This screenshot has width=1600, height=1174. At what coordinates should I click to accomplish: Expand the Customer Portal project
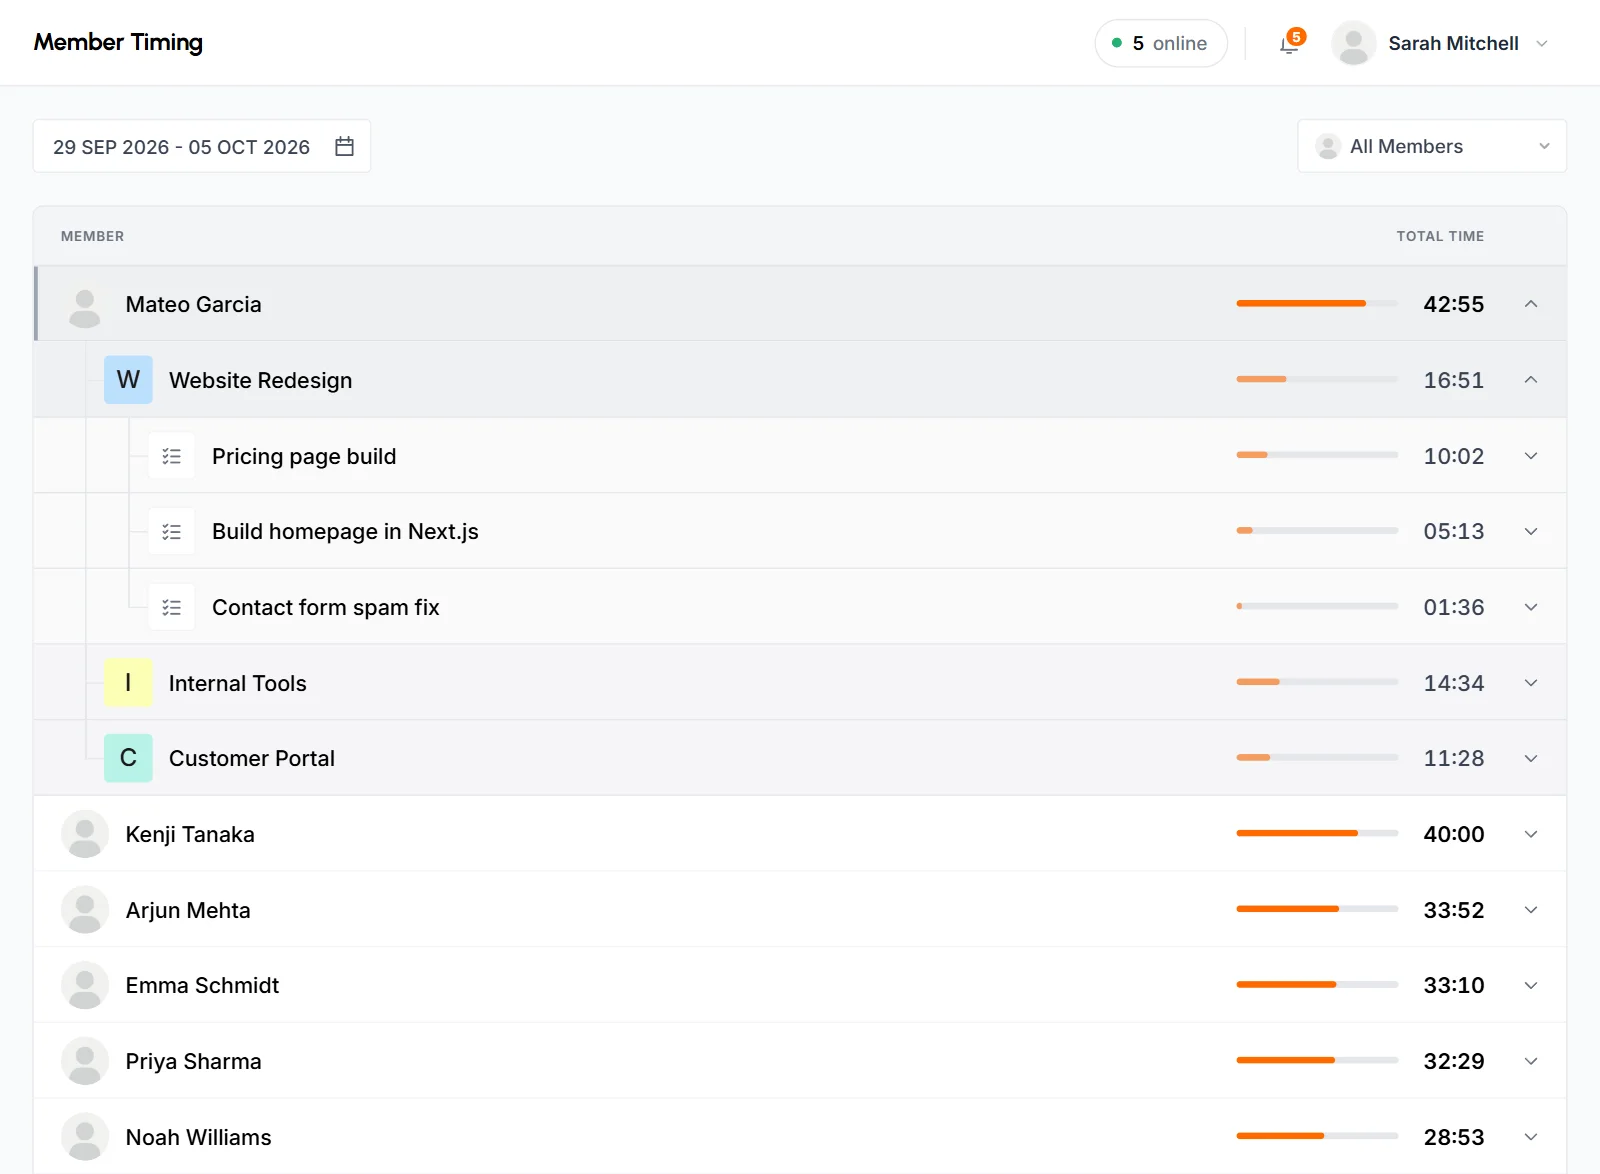(1531, 758)
